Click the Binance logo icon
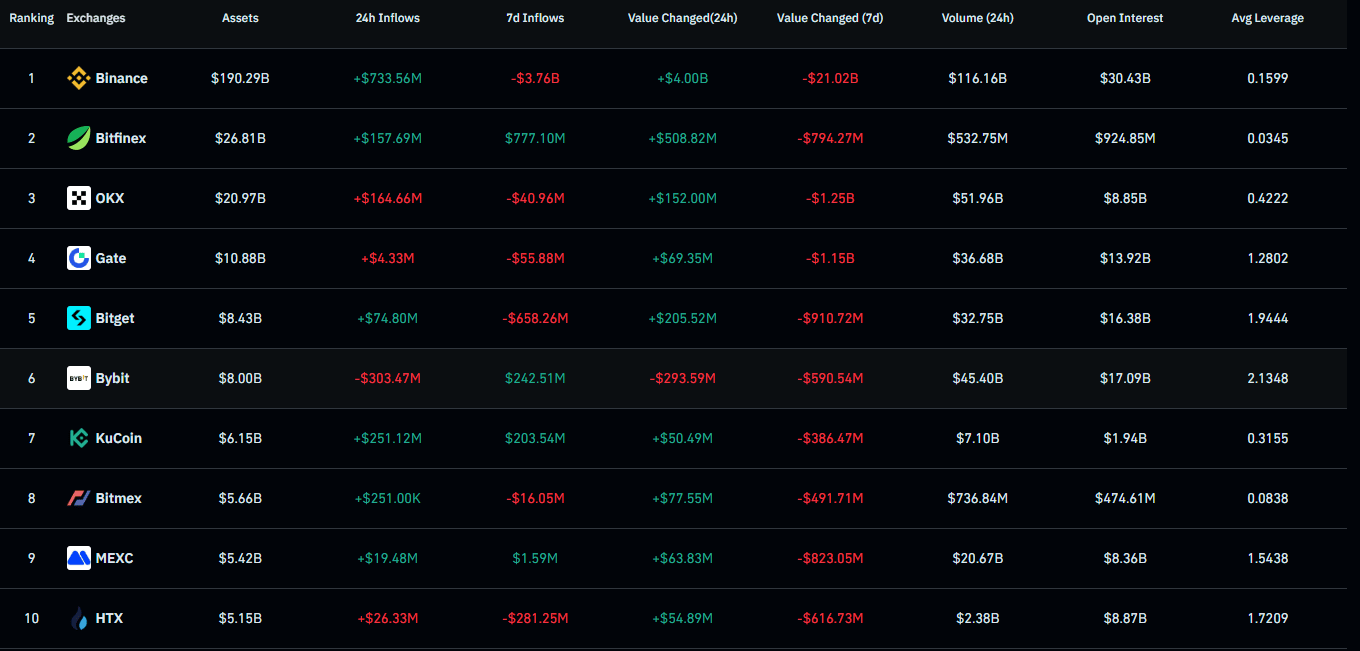 [79, 78]
